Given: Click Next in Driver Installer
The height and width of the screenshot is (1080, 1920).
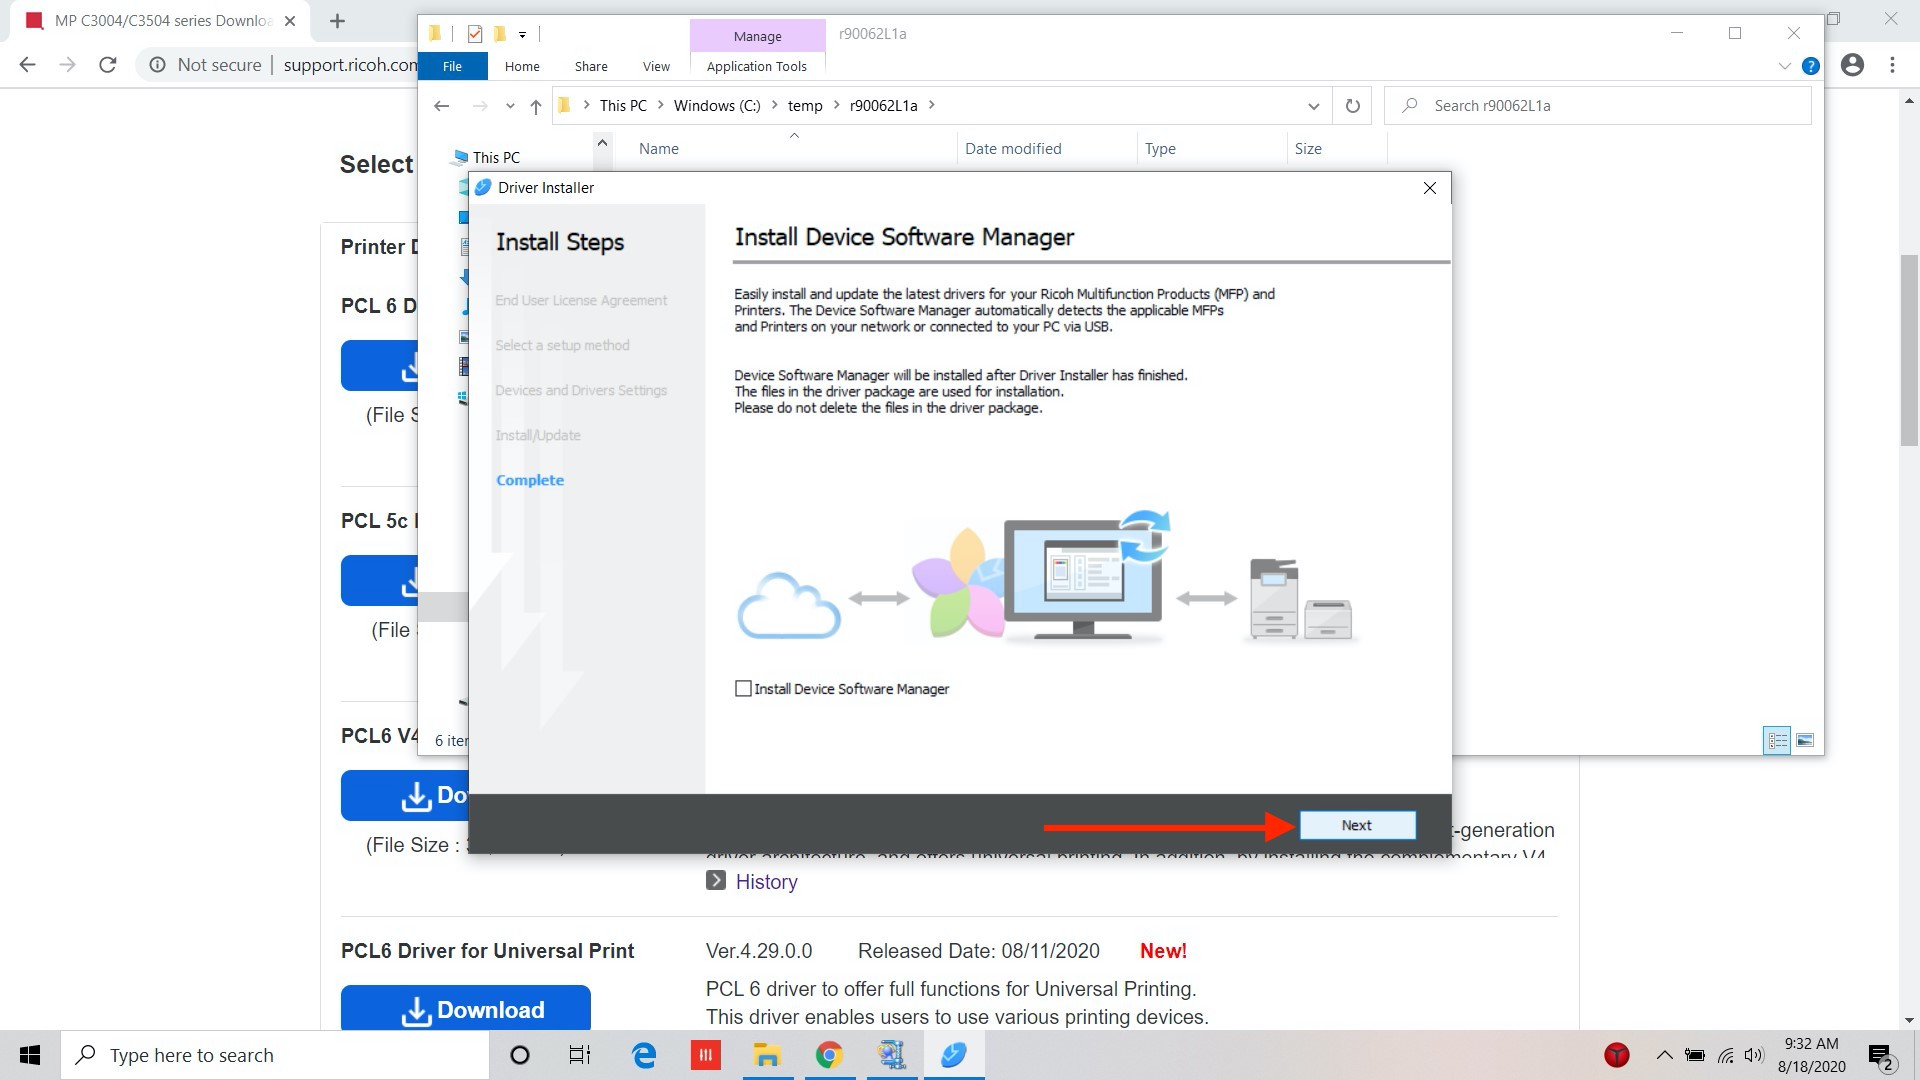Looking at the screenshot, I should pos(1357,825).
